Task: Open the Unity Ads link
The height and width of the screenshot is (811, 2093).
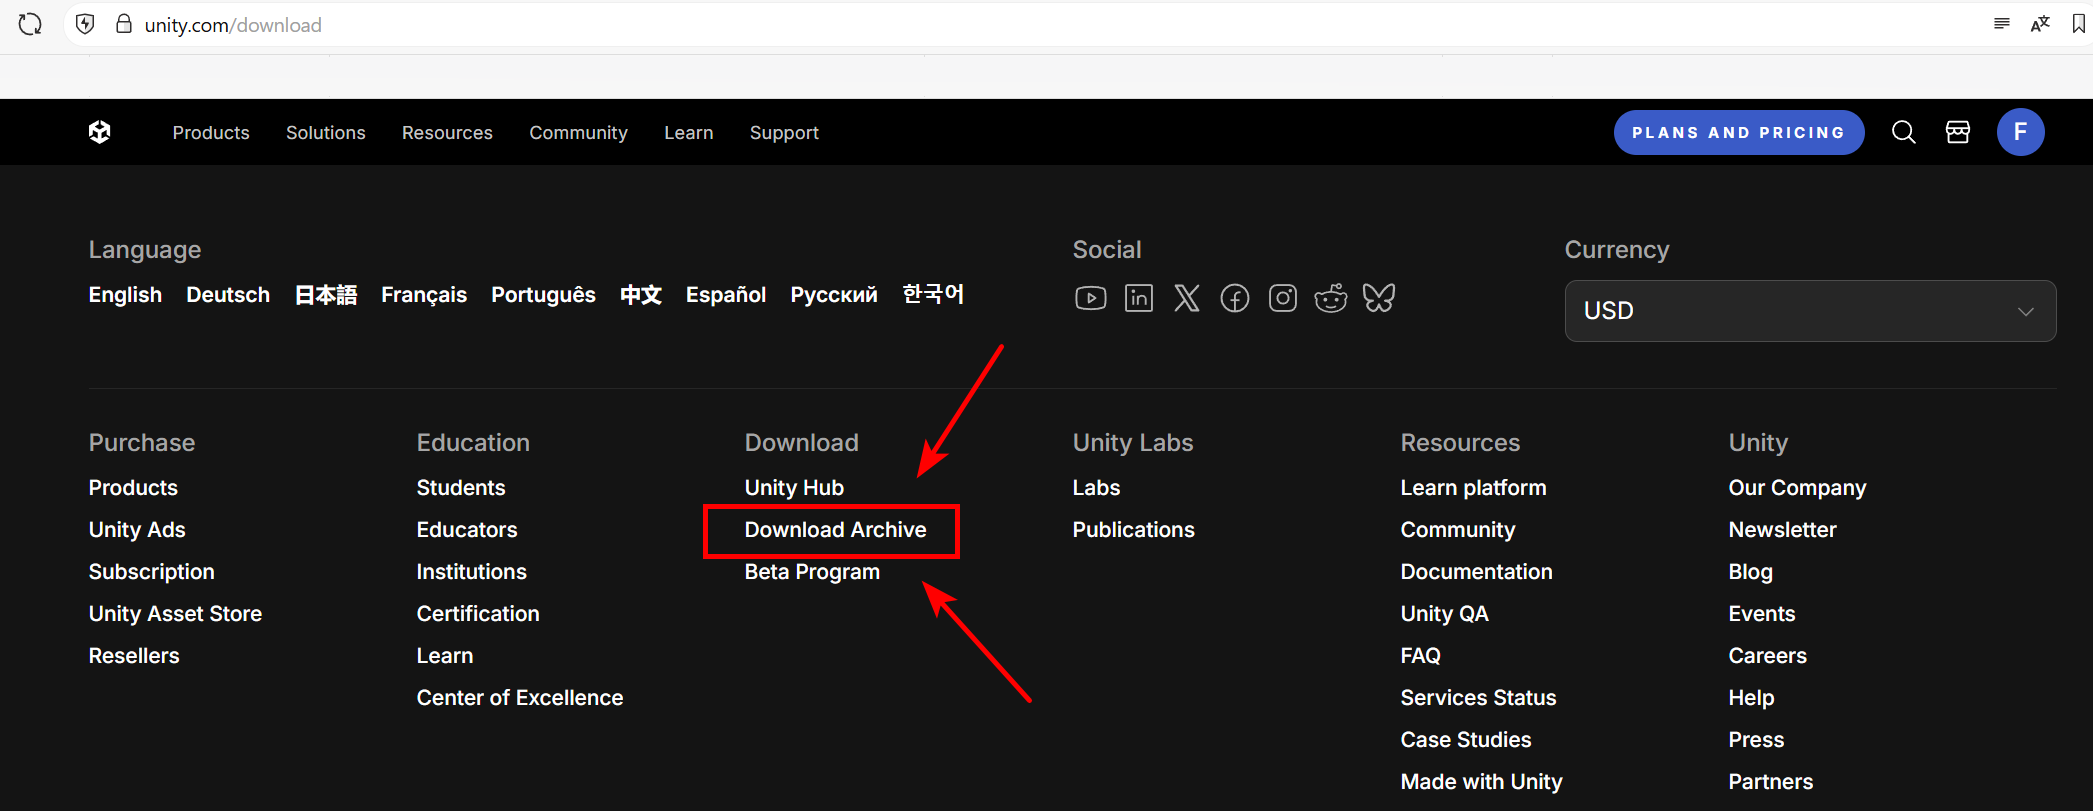Action: 137,530
